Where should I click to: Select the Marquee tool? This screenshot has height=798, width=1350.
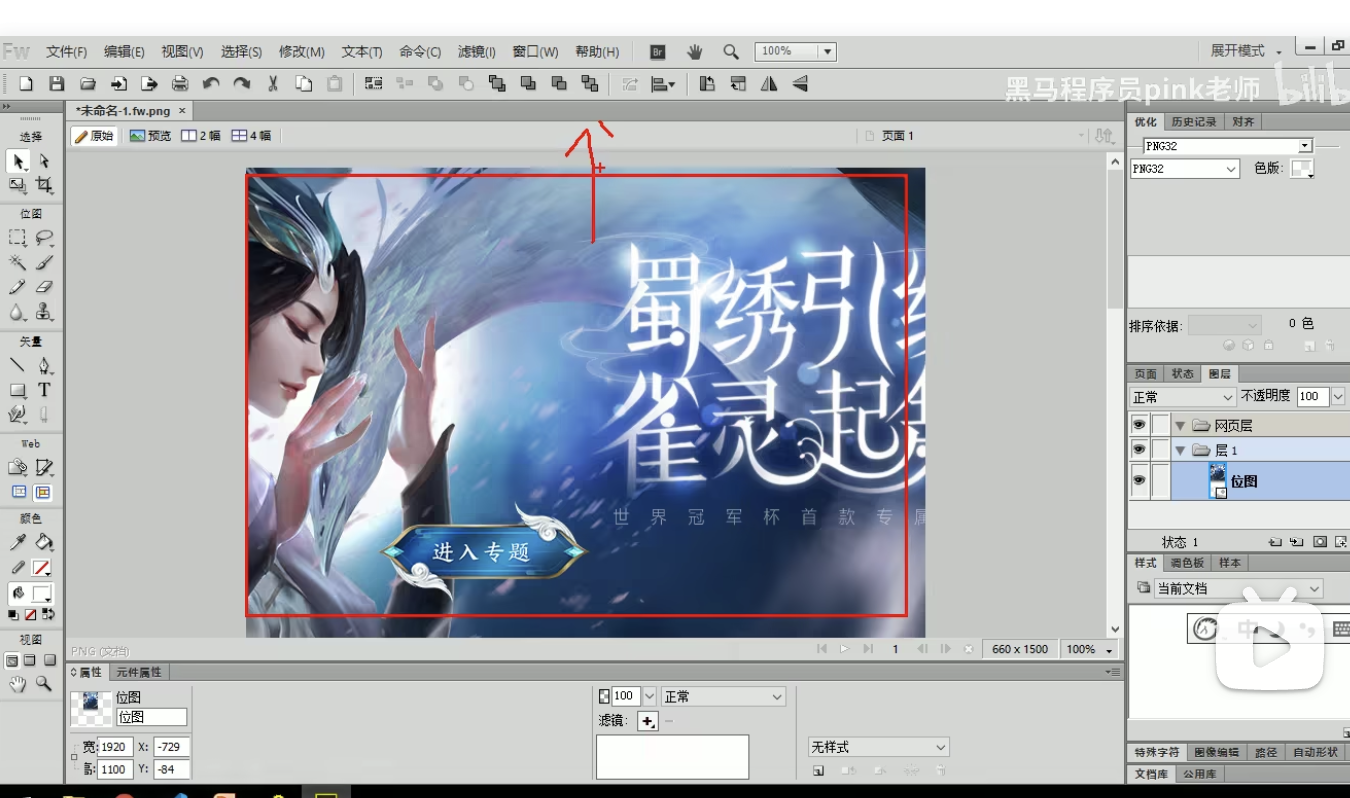point(18,238)
